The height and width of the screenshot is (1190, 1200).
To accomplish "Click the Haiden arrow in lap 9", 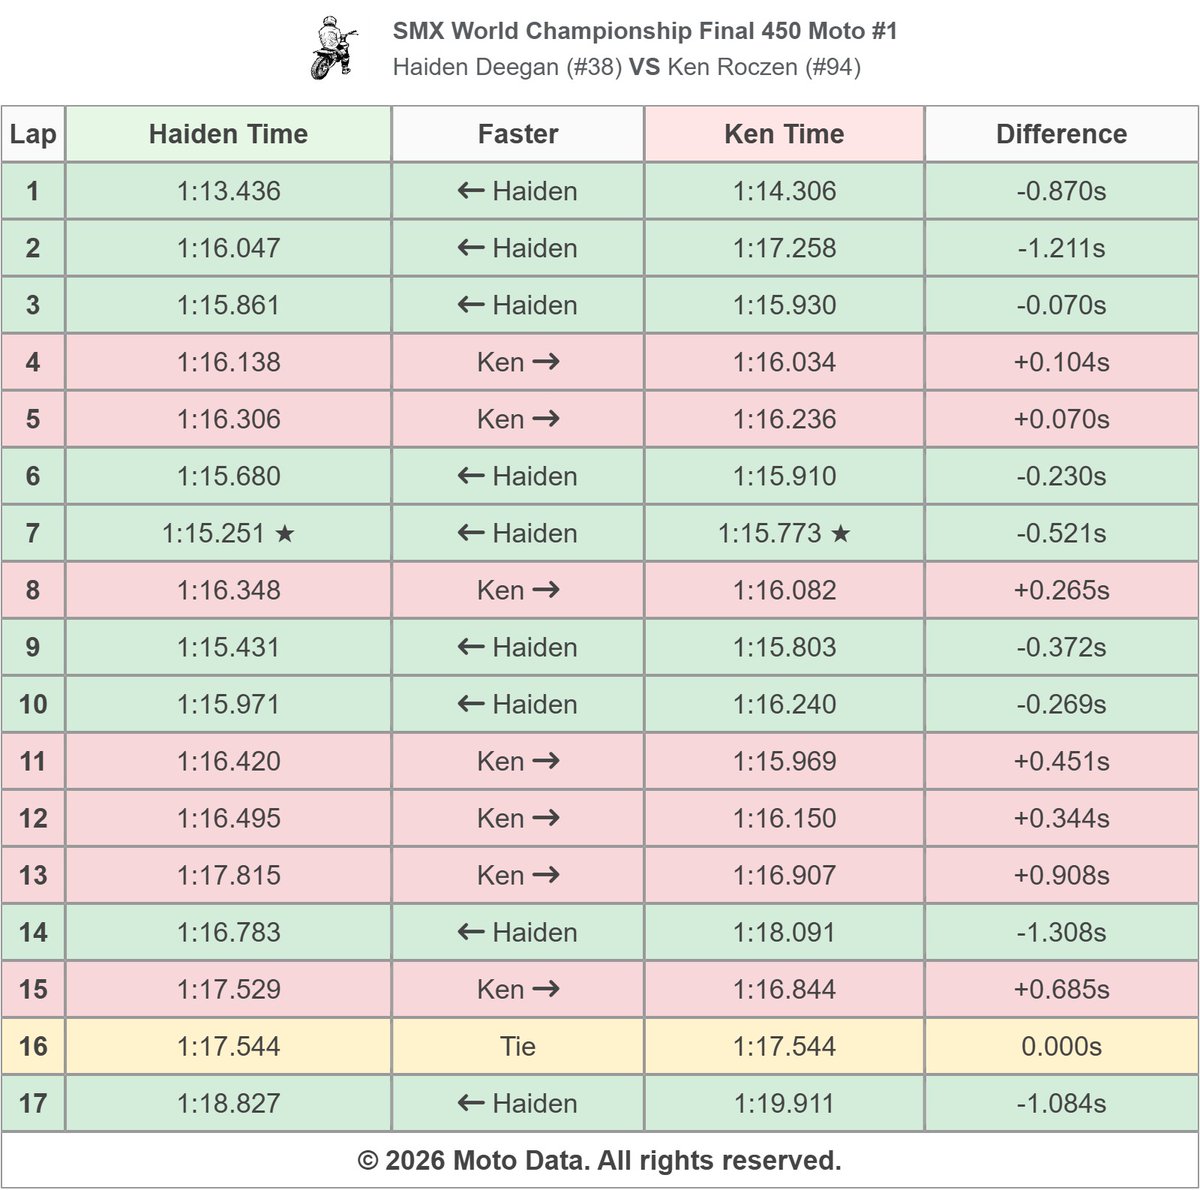I will 518,647.
